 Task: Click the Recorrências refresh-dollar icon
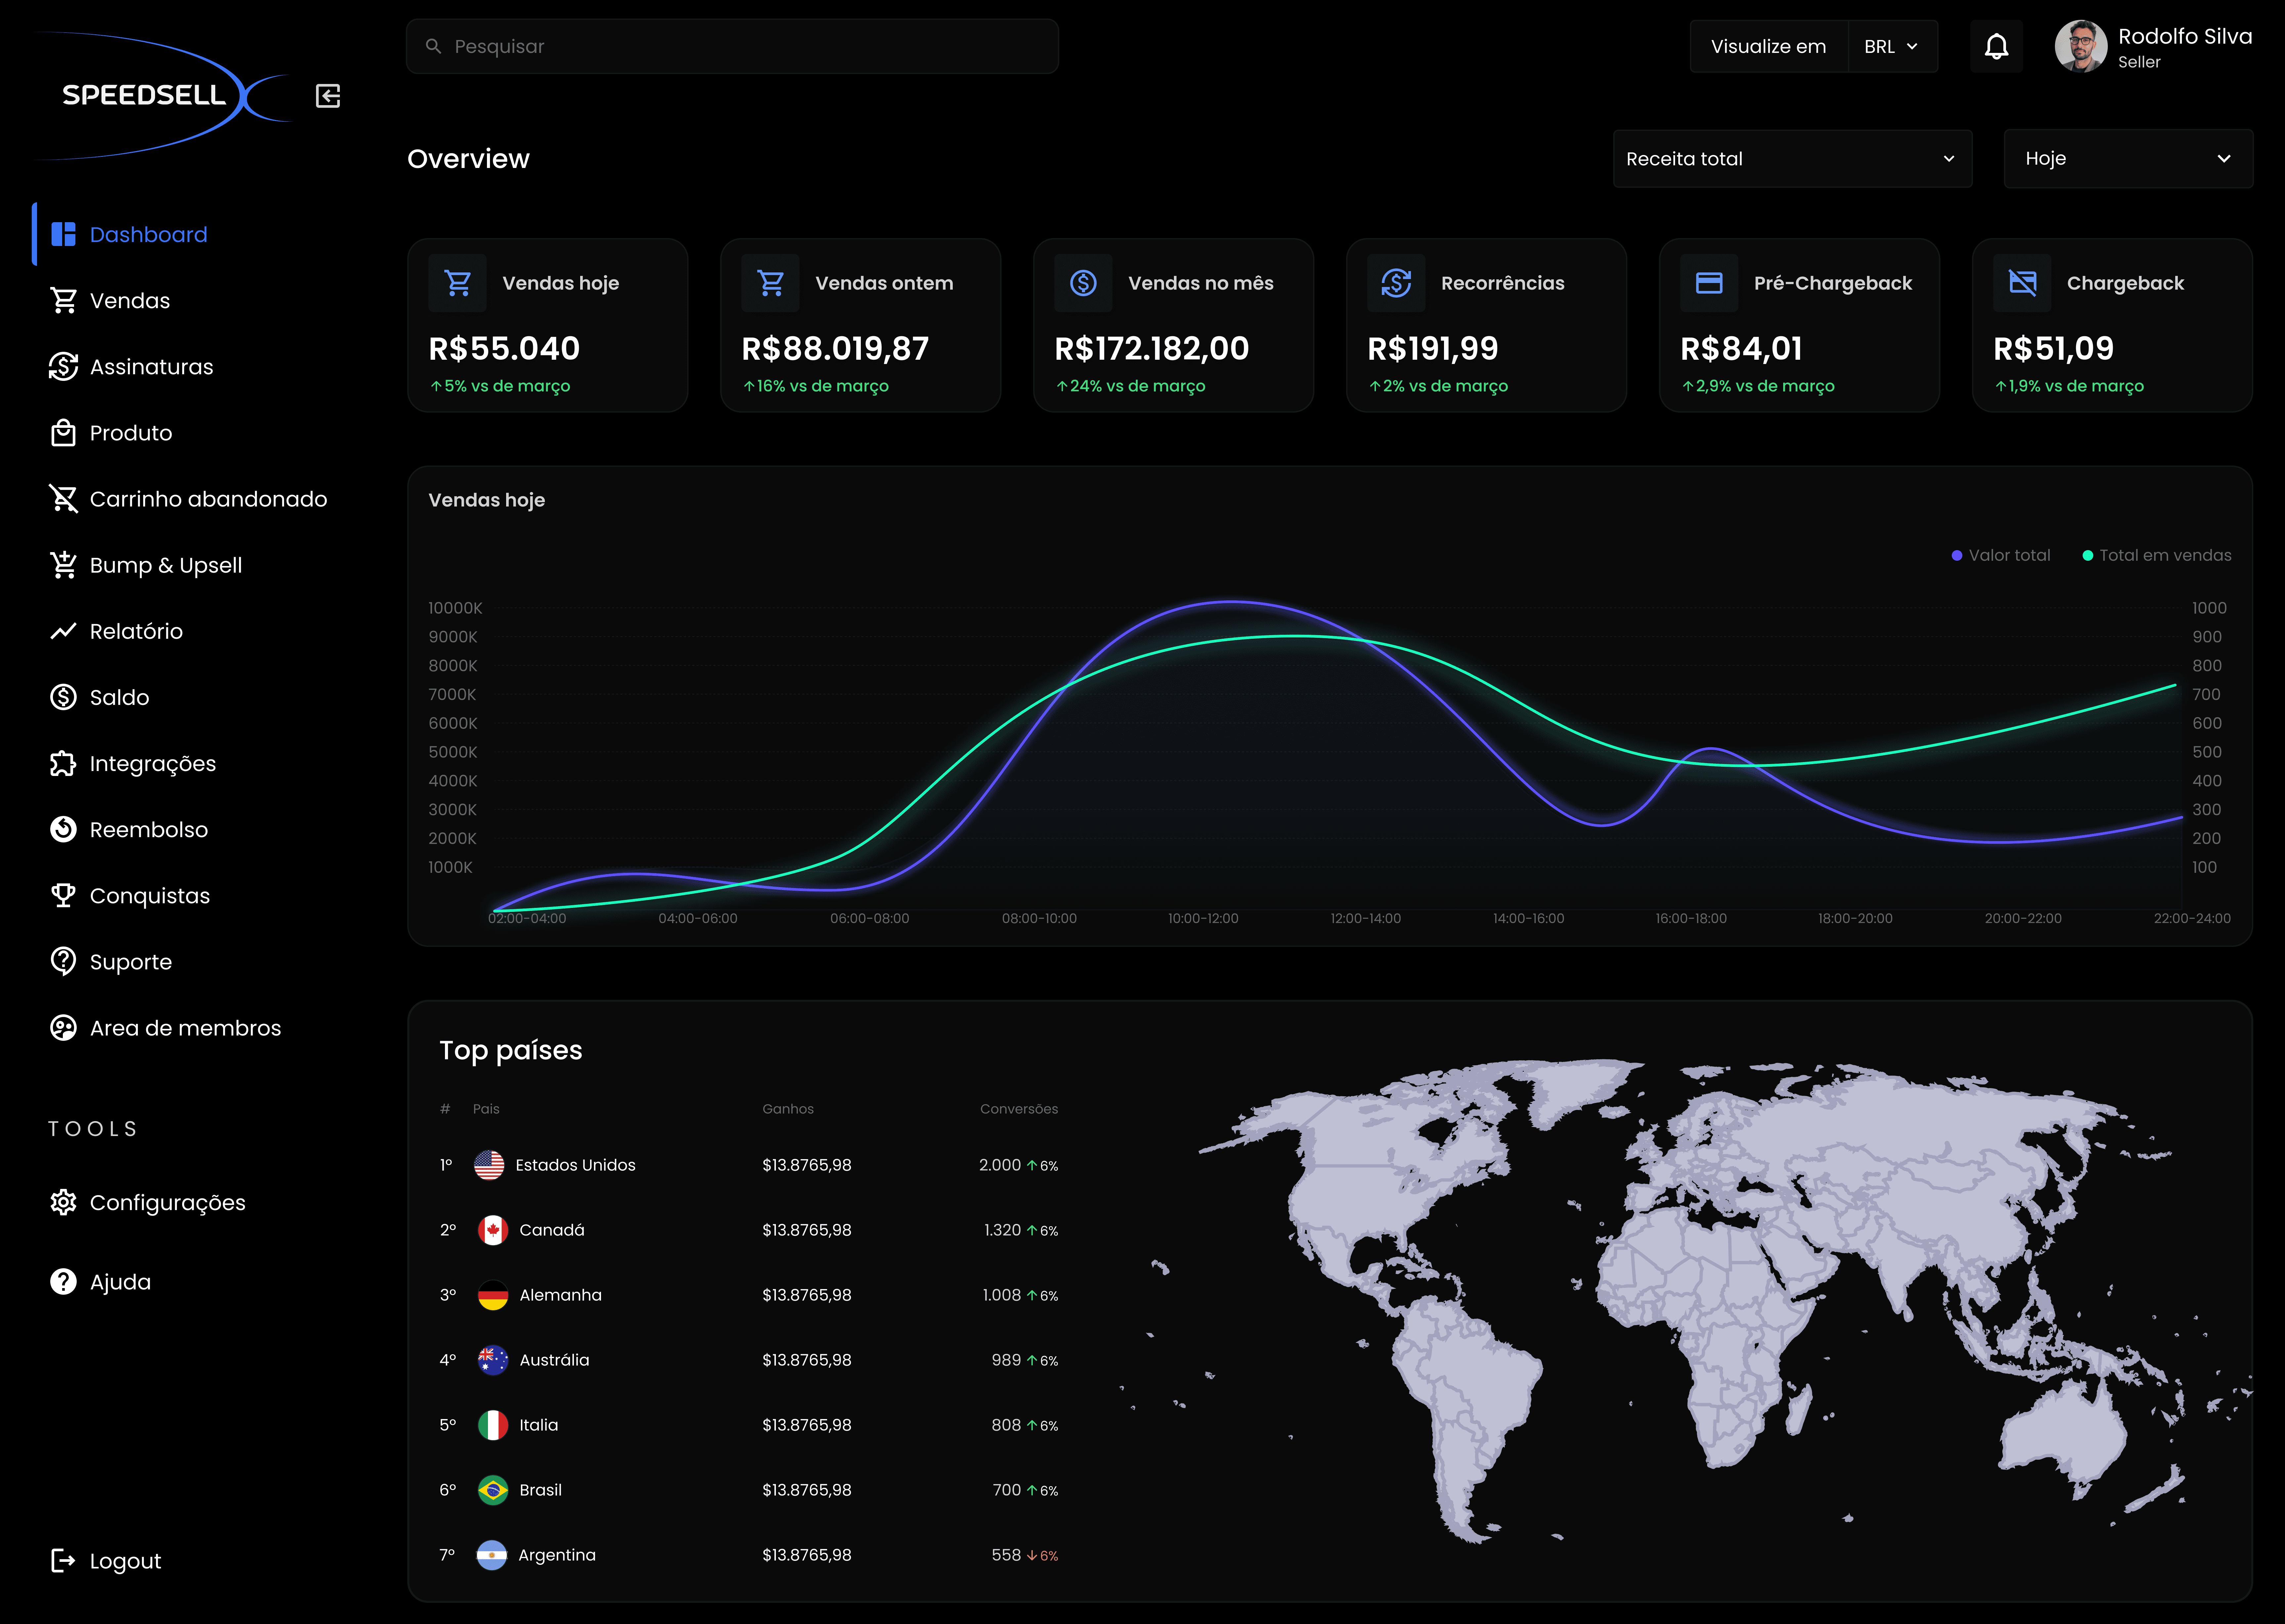(1396, 283)
